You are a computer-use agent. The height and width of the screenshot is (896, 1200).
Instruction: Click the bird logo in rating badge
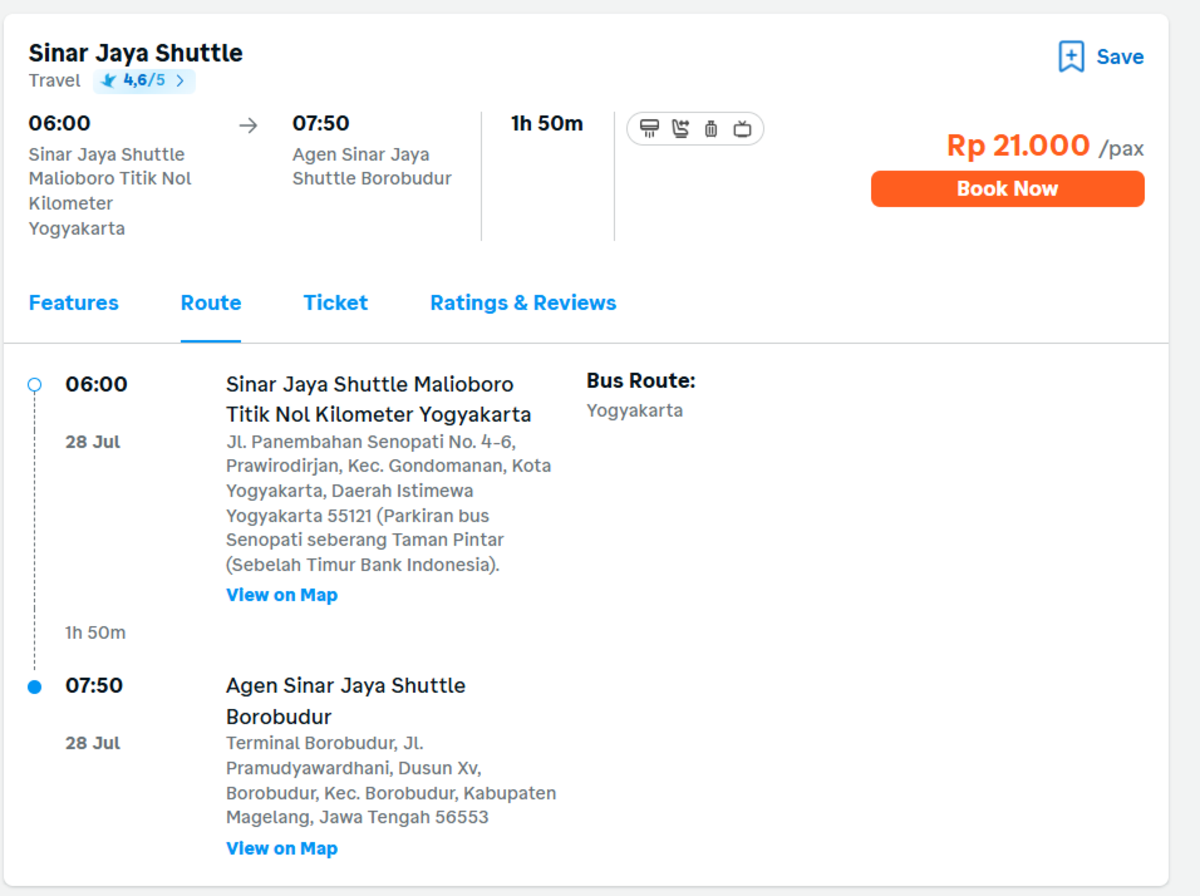(x=109, y=81)
